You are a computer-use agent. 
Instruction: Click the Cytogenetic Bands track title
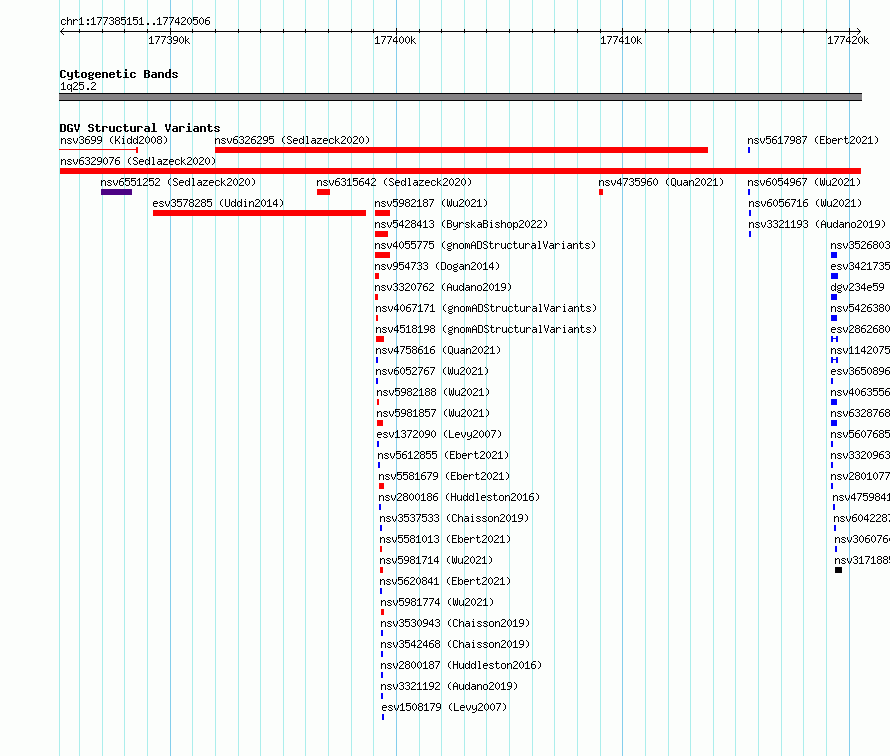pos(119,74)
